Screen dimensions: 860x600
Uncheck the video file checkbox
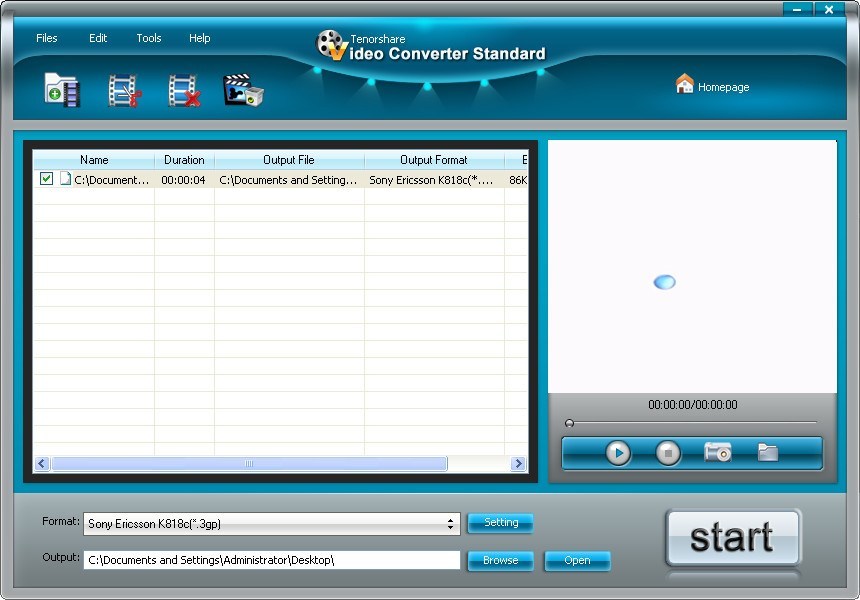coord(45,179)
